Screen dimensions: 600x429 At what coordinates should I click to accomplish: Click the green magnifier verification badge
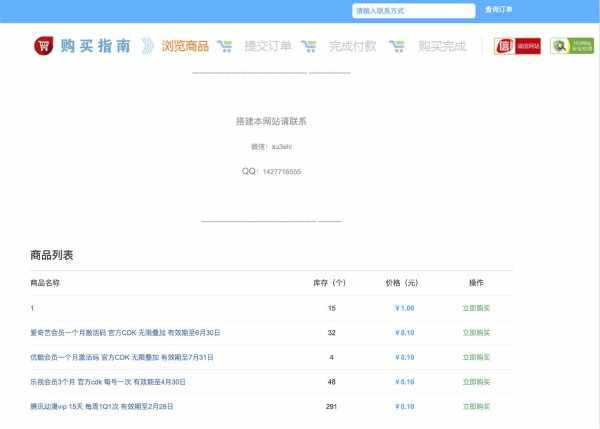point(572,46)
